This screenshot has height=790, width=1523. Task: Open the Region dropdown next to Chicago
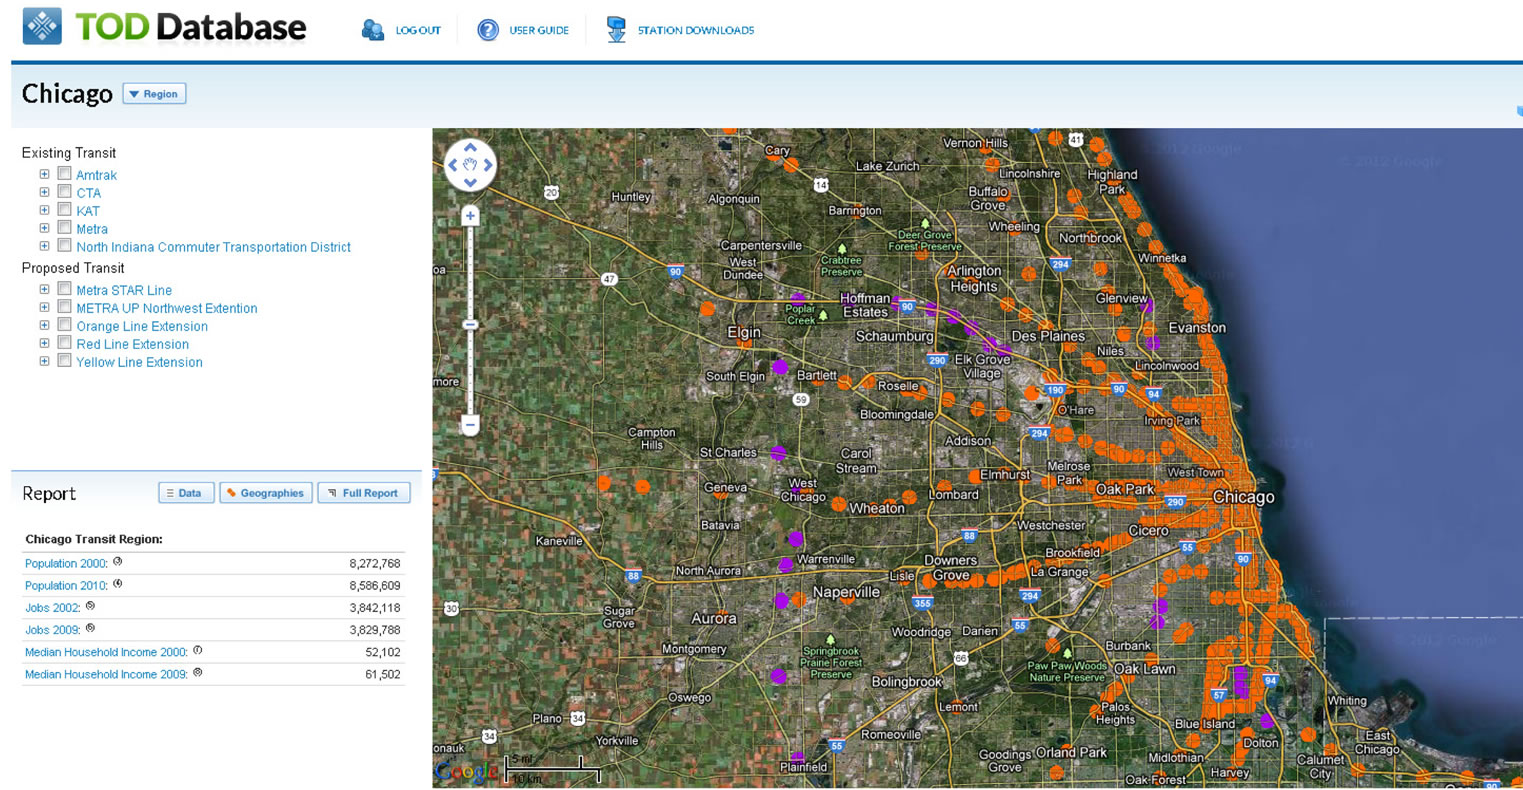(154, 93)
